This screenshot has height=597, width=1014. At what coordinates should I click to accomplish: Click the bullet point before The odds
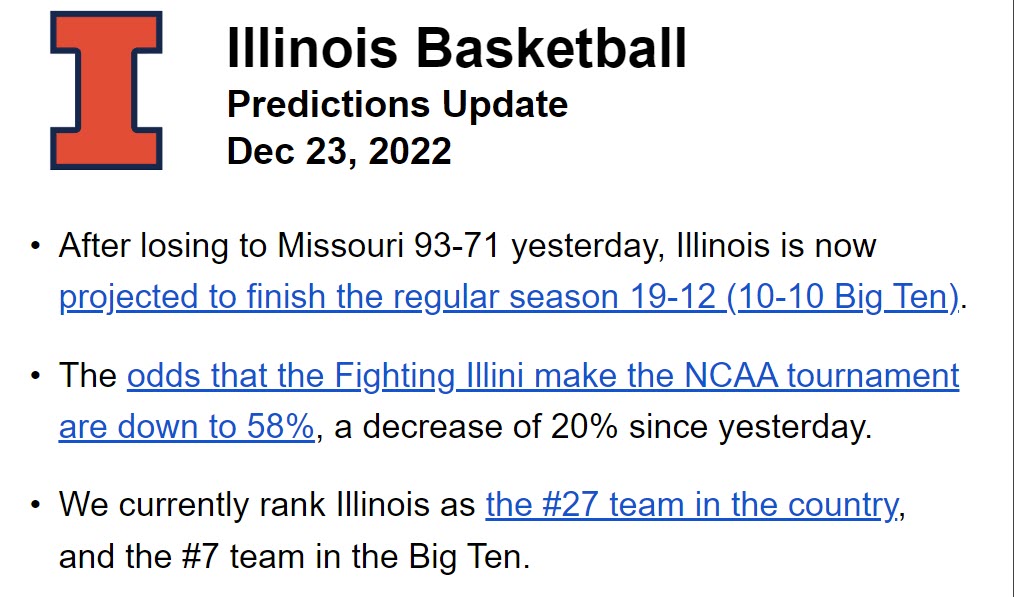(x=35, y=376)
